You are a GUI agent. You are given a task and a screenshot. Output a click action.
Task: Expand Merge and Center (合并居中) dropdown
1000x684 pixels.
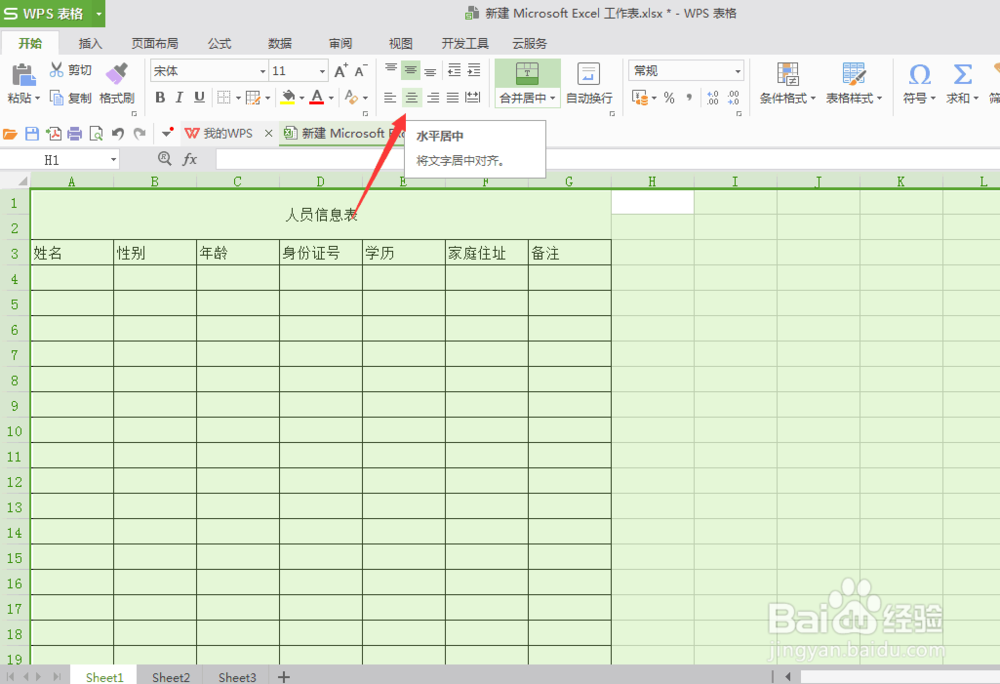[x=553, y=98]
